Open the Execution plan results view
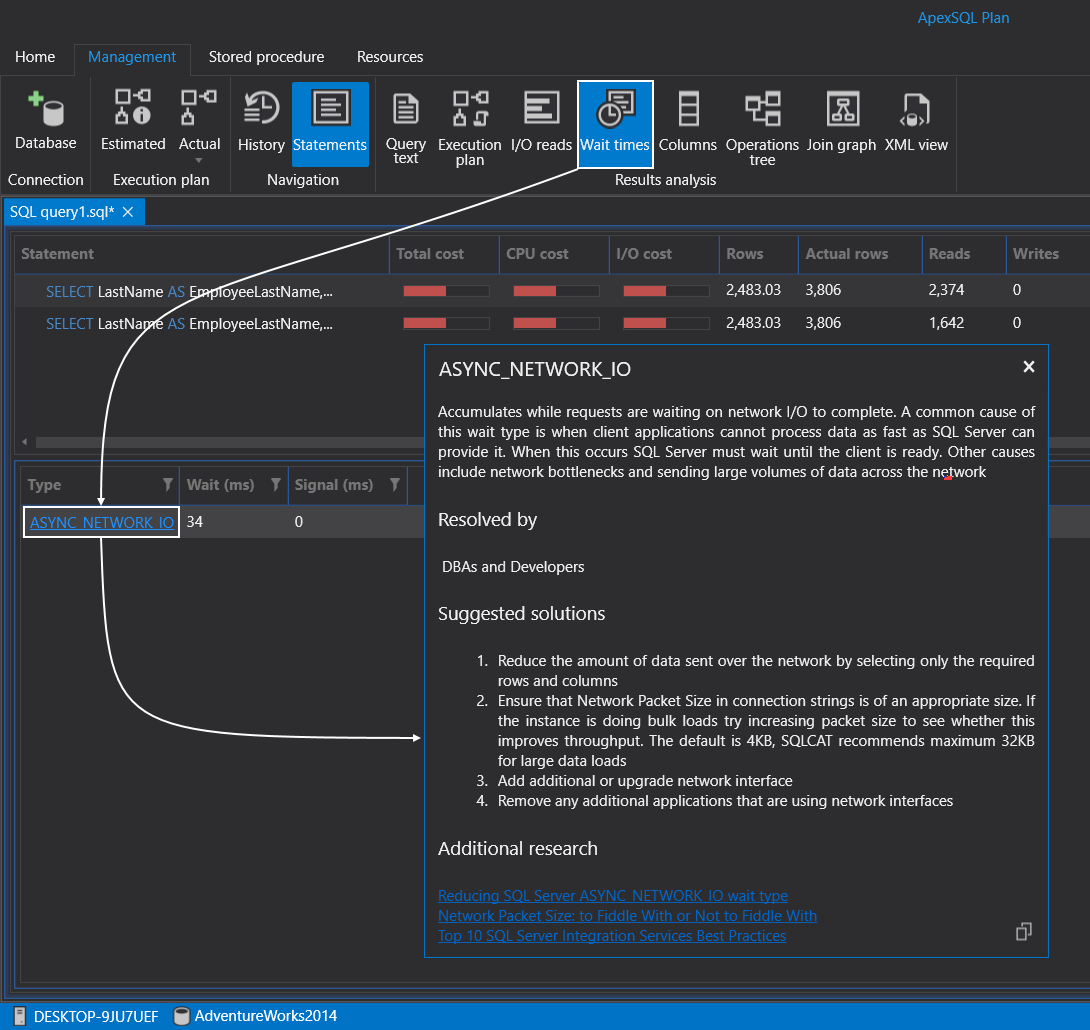1090x1030 pixels. (469, 126)
